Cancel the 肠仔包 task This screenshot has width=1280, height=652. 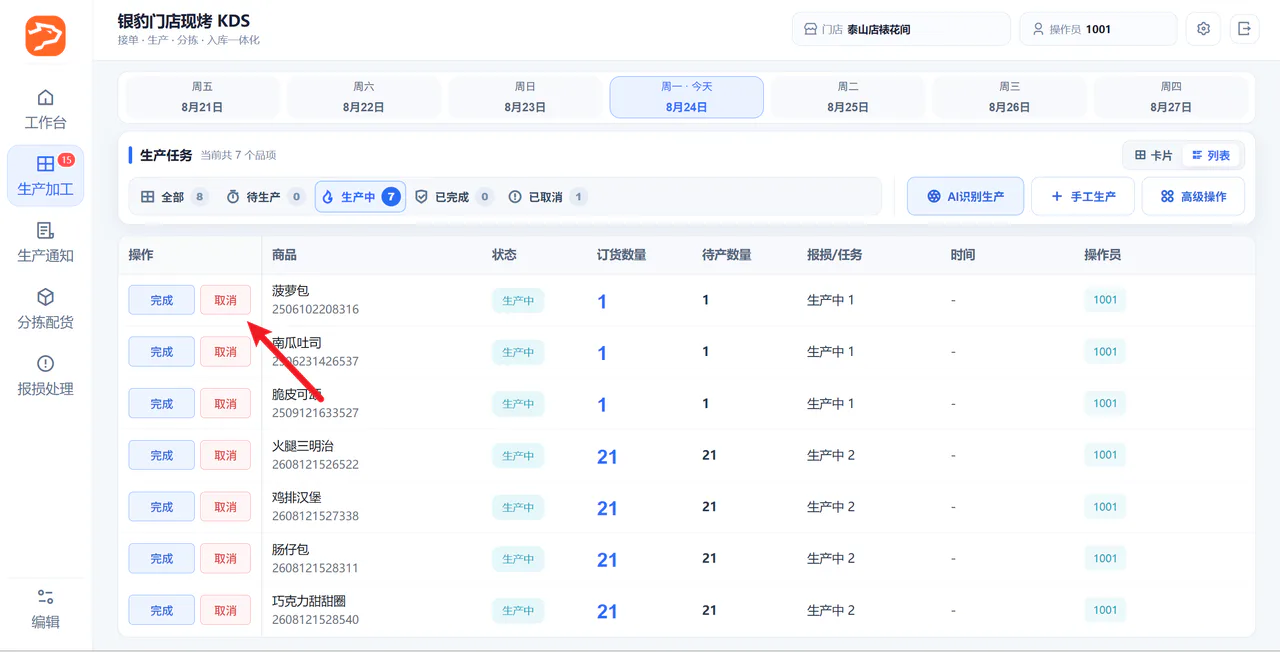(225, 559)
